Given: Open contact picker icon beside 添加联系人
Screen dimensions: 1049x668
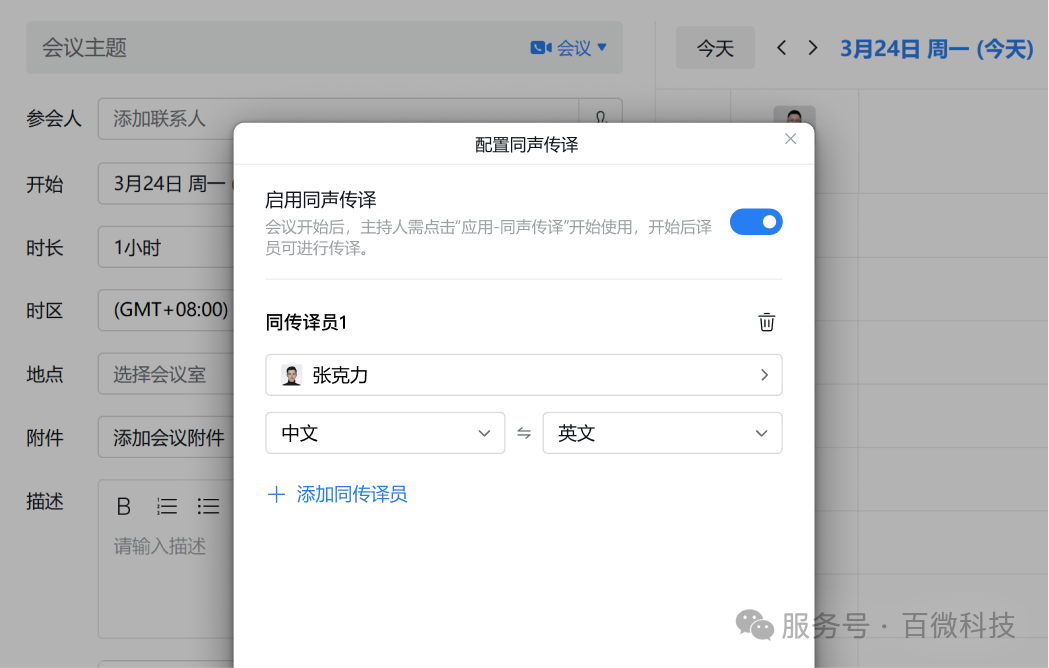Looking at the screenshot, I should coord(601,118).
